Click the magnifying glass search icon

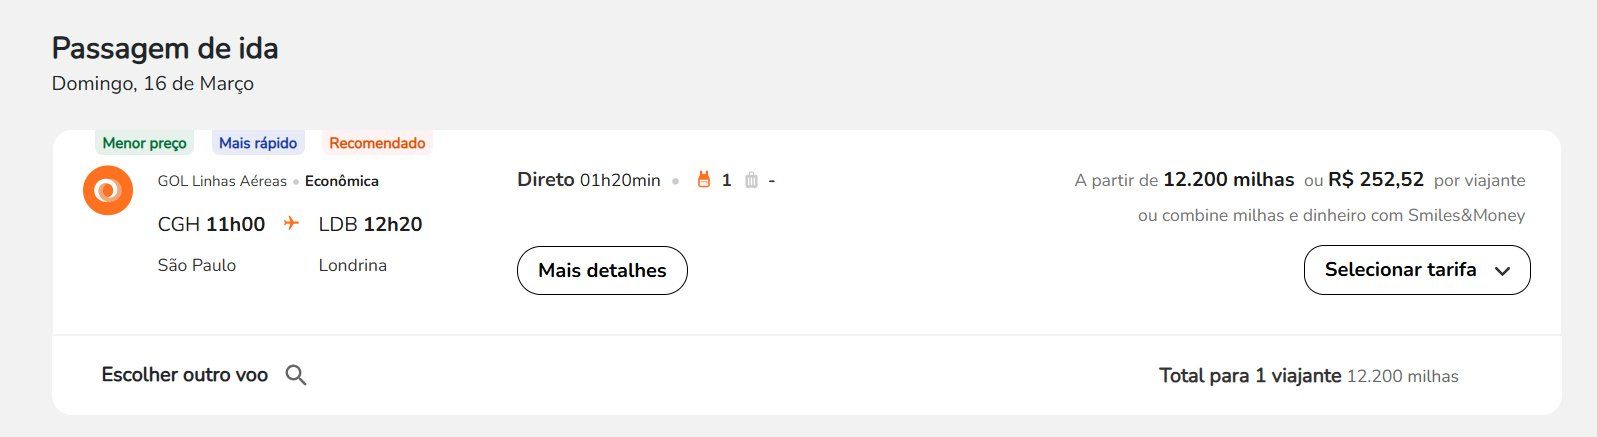click(x=296, y=375)
